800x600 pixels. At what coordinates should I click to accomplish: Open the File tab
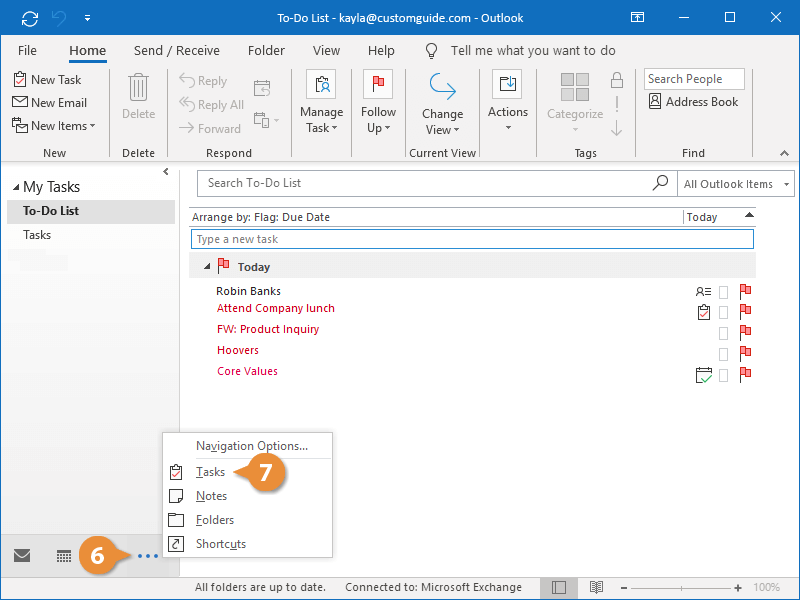(27, 51)
